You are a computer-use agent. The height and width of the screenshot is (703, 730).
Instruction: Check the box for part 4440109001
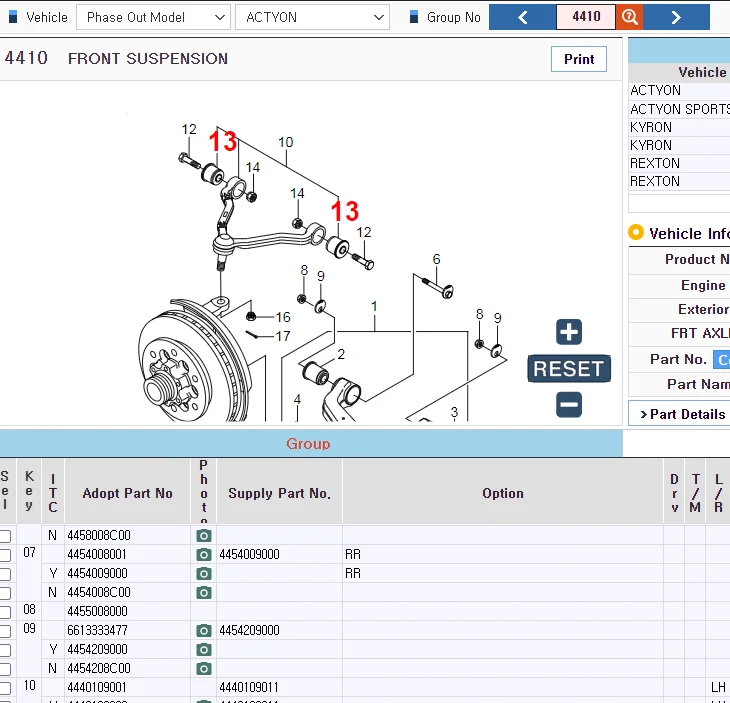click(5, 688)
